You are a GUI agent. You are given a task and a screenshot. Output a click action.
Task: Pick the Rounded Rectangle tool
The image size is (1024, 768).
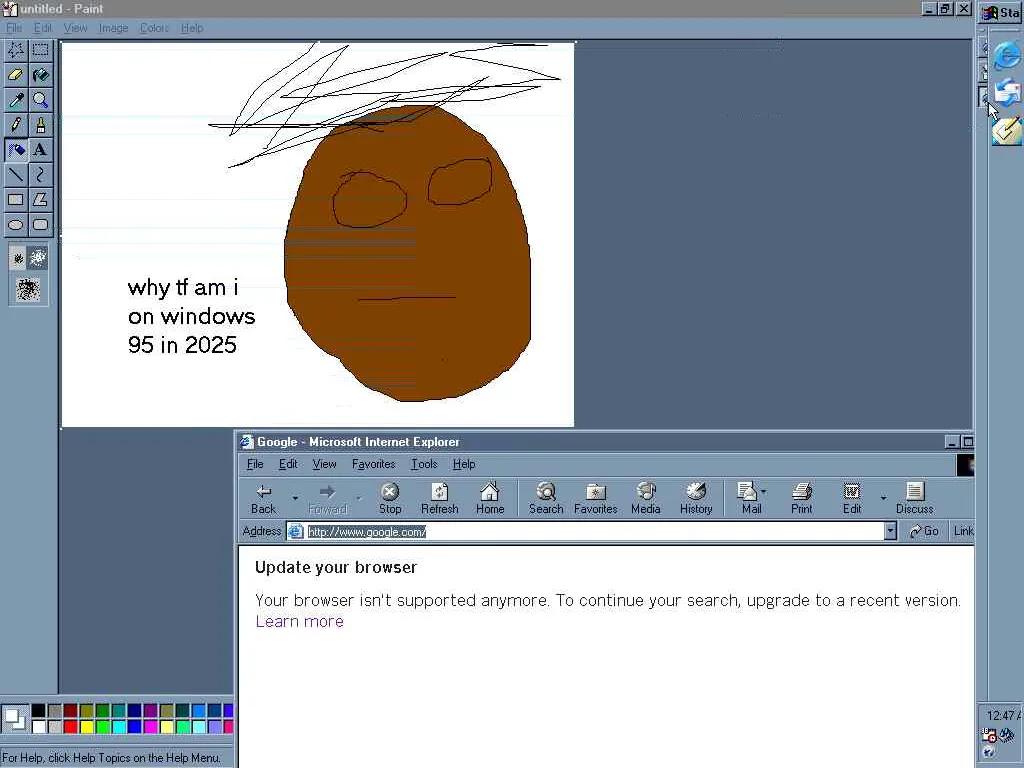point(40,225)
